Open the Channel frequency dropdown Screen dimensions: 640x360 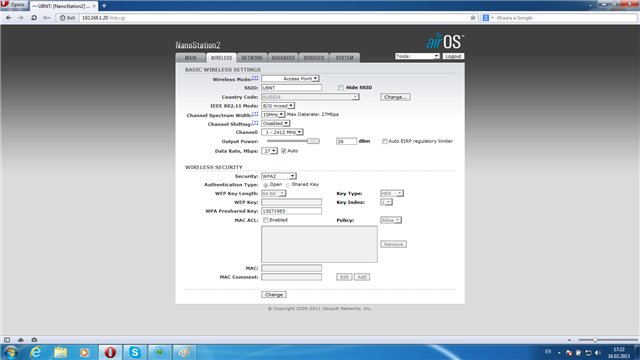click(282, 132)
